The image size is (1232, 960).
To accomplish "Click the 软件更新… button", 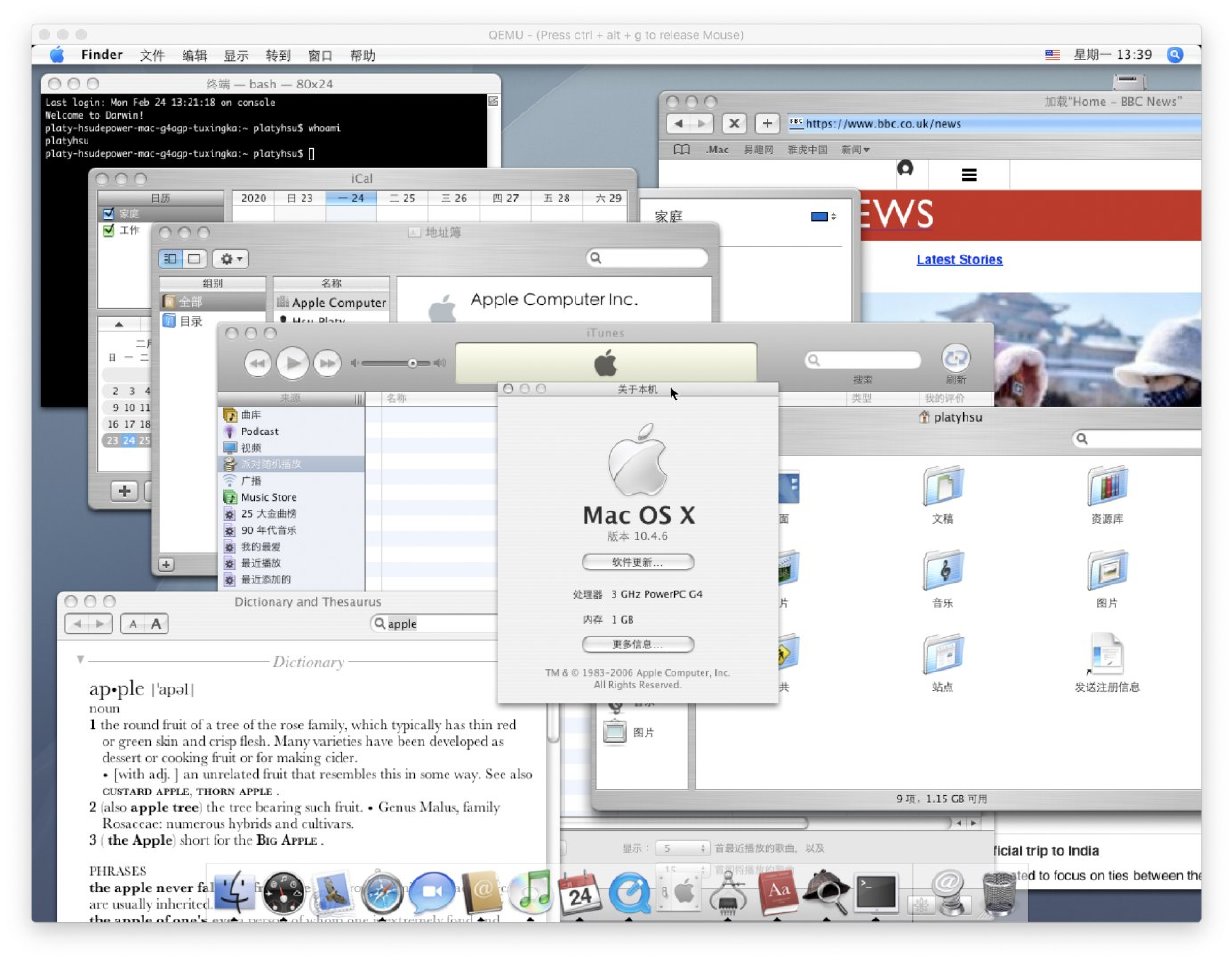I will (x=637, y=562).
